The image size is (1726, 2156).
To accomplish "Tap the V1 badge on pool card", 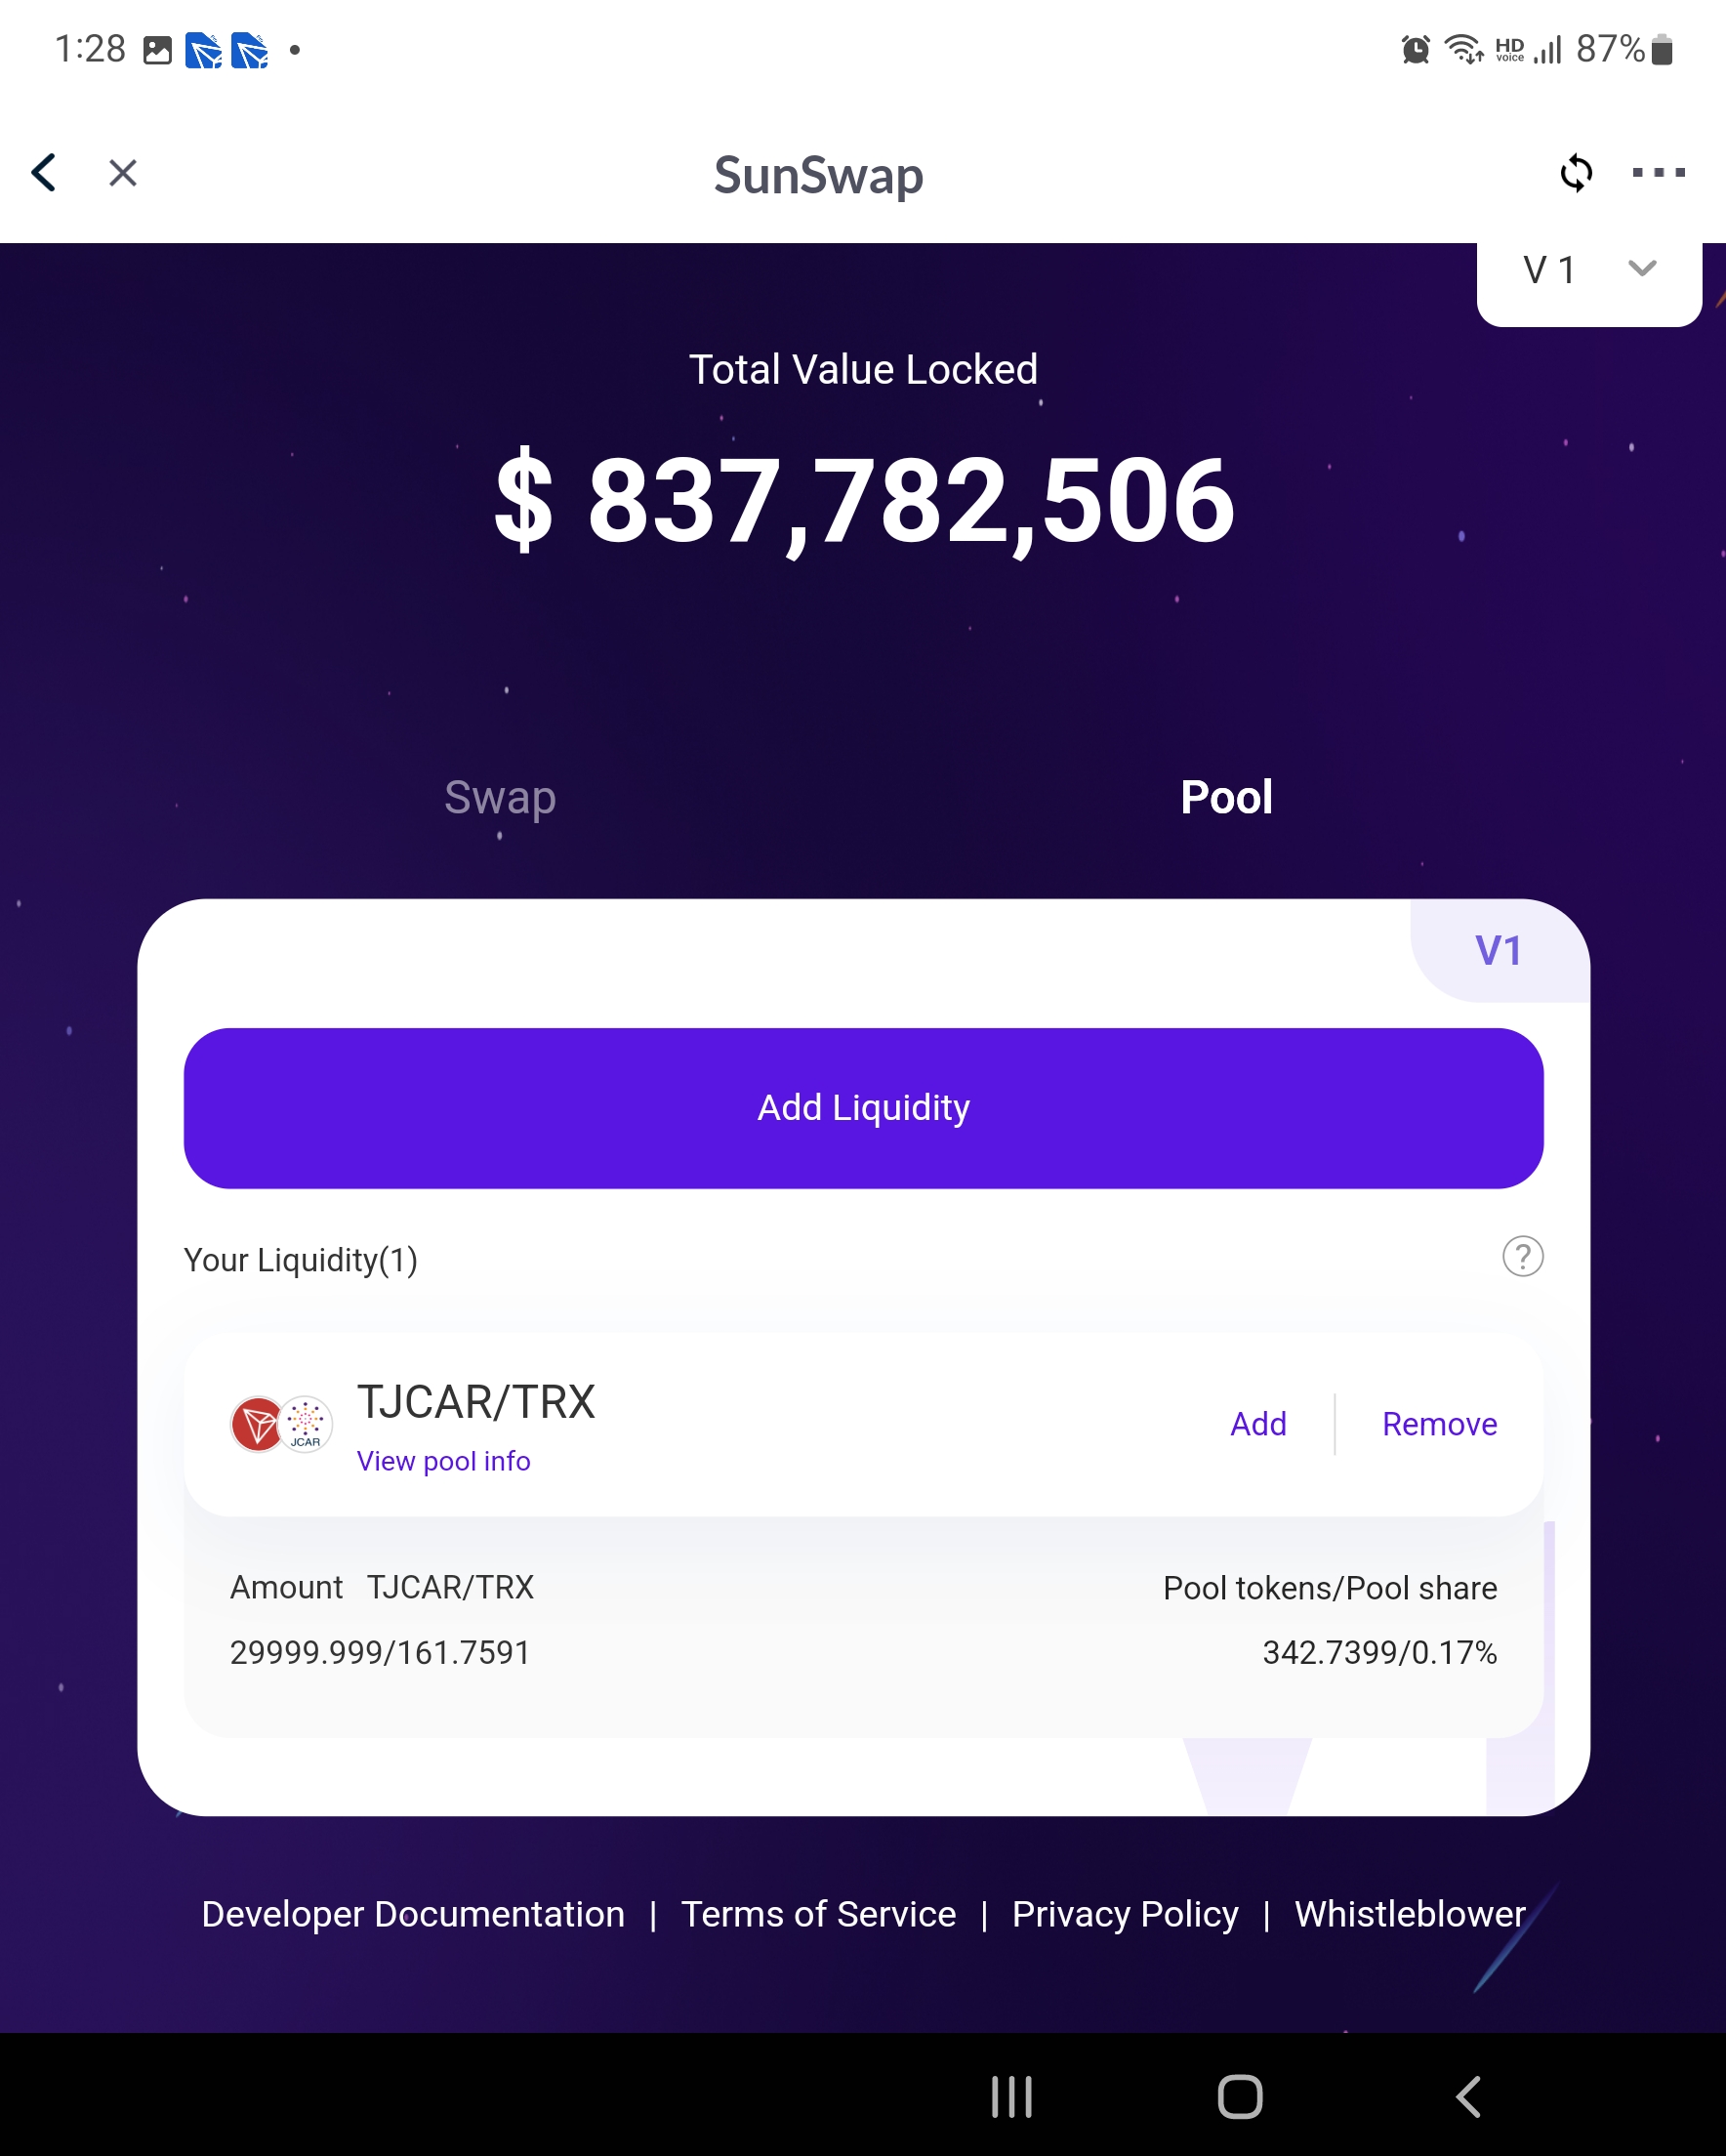I will tap(1499, 950).
